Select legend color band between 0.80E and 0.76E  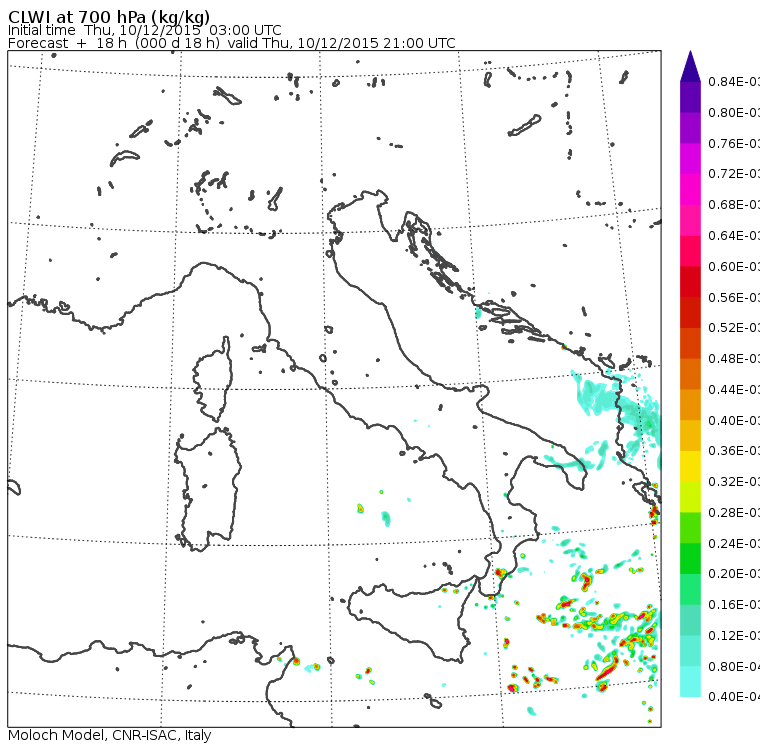pyautogui.click(x=690, y=128)
